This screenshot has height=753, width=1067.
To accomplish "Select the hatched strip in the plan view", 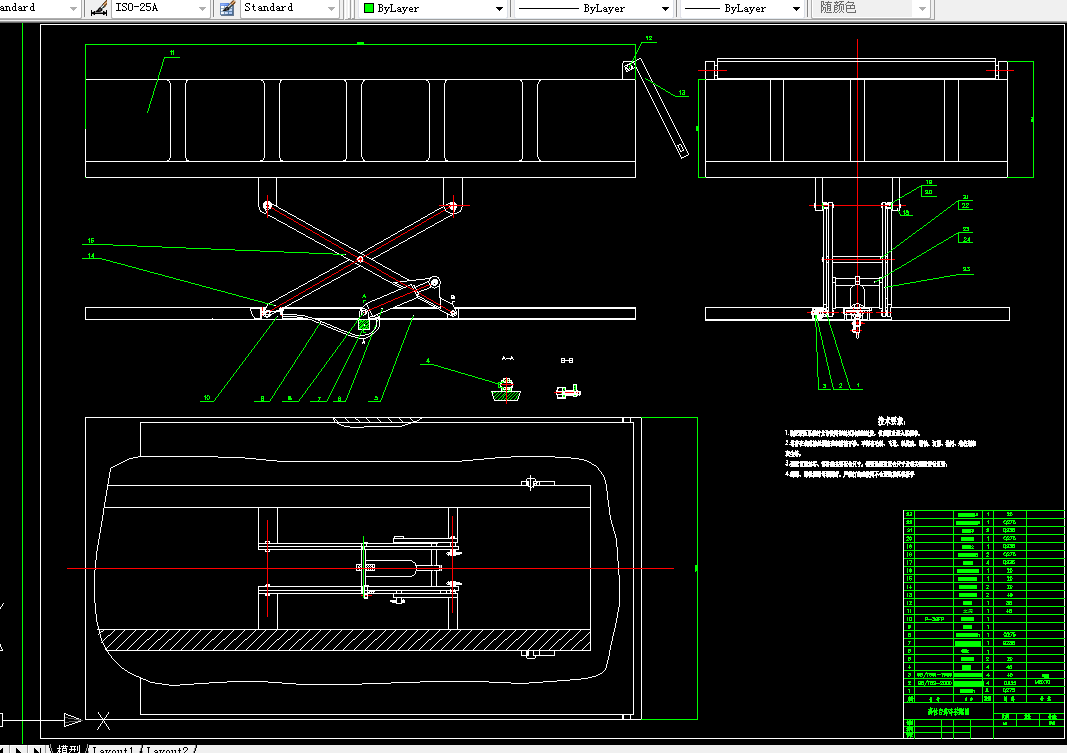I will pos(344,640).
